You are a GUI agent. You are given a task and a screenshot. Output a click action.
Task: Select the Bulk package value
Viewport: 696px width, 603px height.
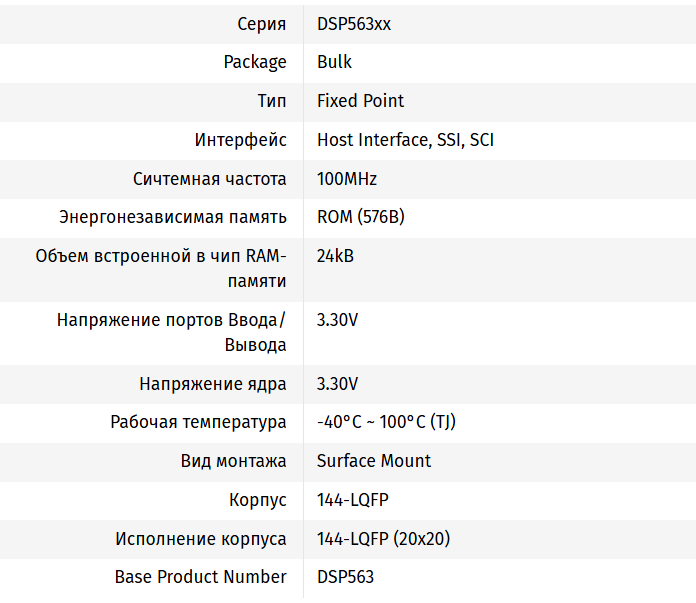[334, 62]
